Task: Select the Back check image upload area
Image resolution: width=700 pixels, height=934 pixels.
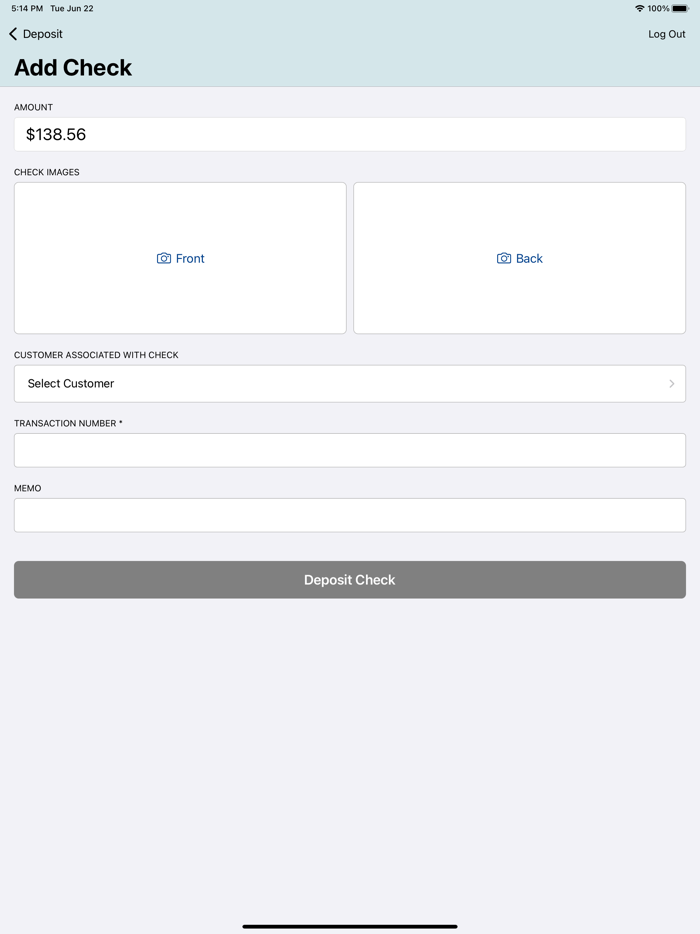Action: [519, 257]
